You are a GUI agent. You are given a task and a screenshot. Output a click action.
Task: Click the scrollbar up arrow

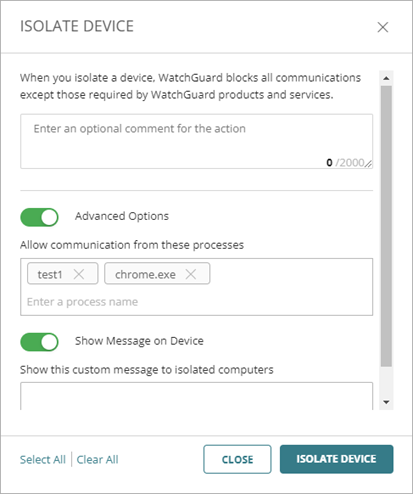click(x=386, y=78)
